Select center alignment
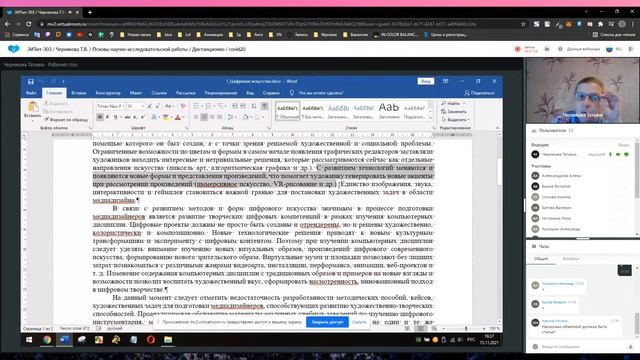The image size is (640, 360). click(x=204, y=117)
